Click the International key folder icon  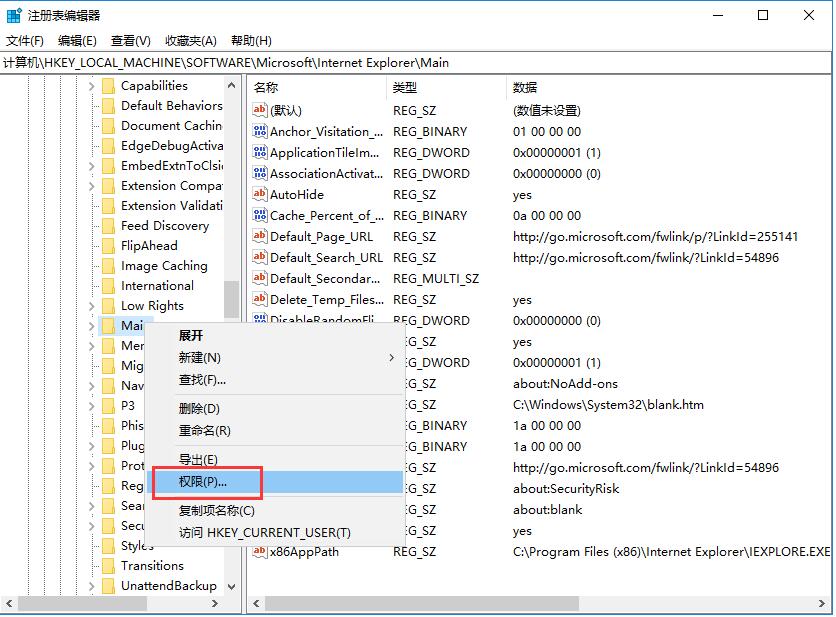[110, 285]
